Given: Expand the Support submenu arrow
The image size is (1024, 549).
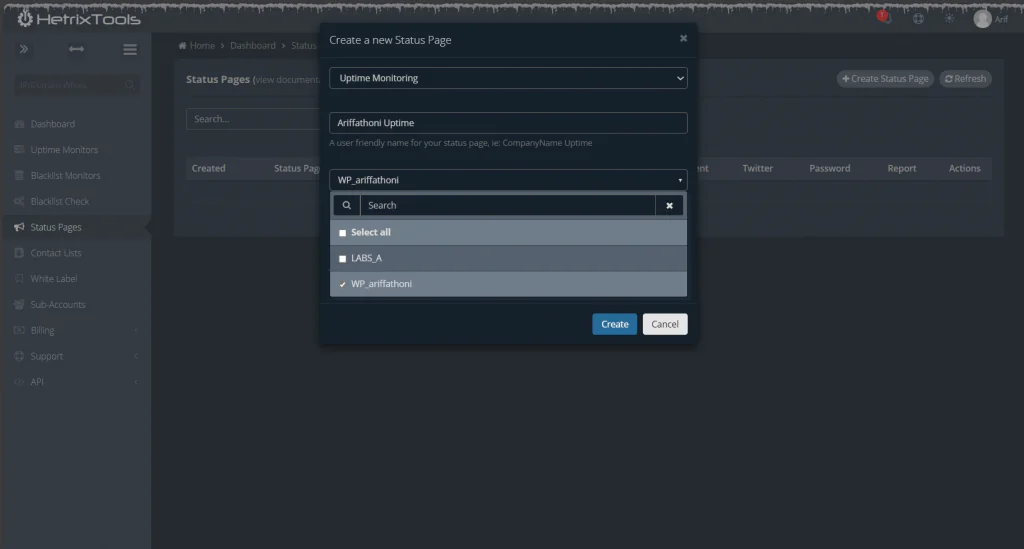Looking at the screenshot, I should 136,356.
